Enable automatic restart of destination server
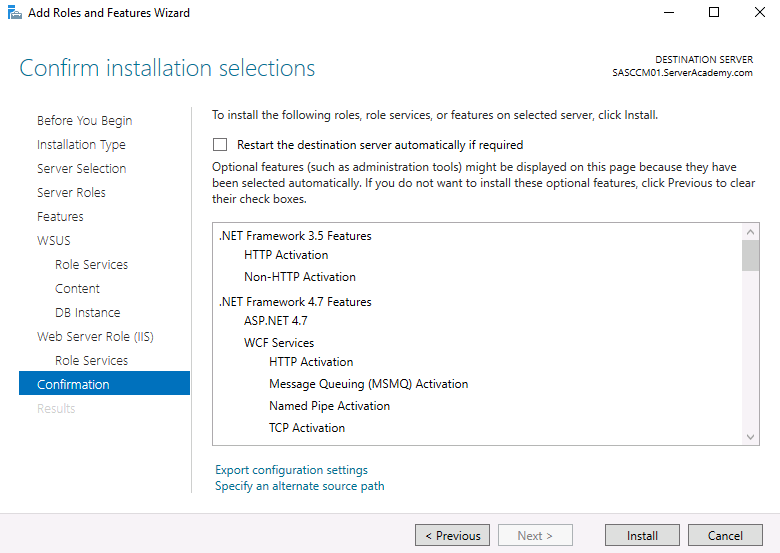The width and height of the screenshot is (780, 553). click(220, 145)
